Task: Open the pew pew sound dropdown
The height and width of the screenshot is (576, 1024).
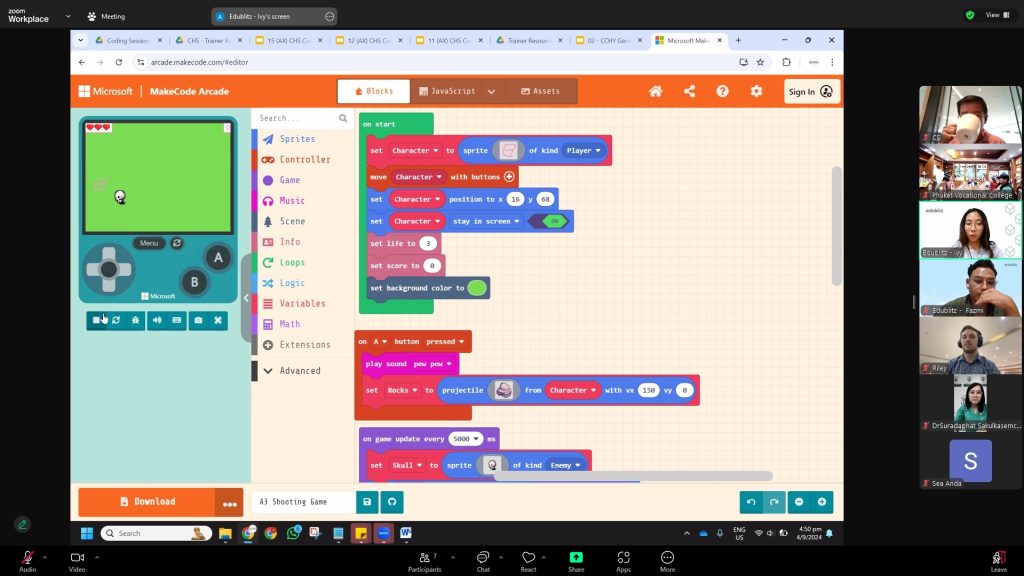Action: tap(432, 364)
